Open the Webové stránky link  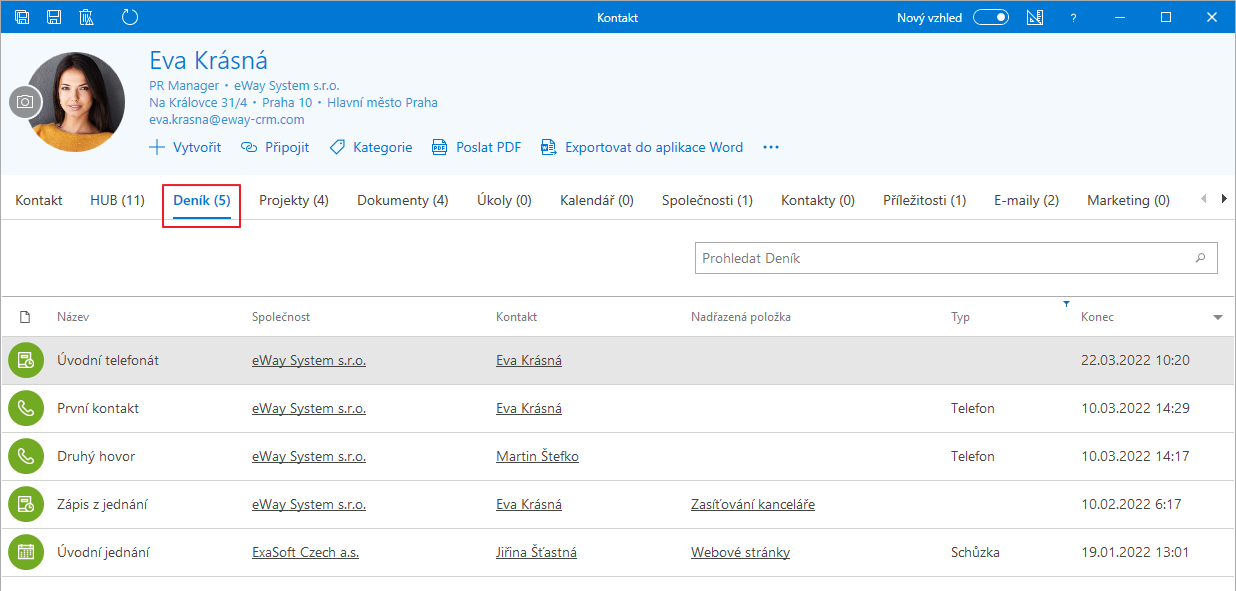tap(740, 552)
